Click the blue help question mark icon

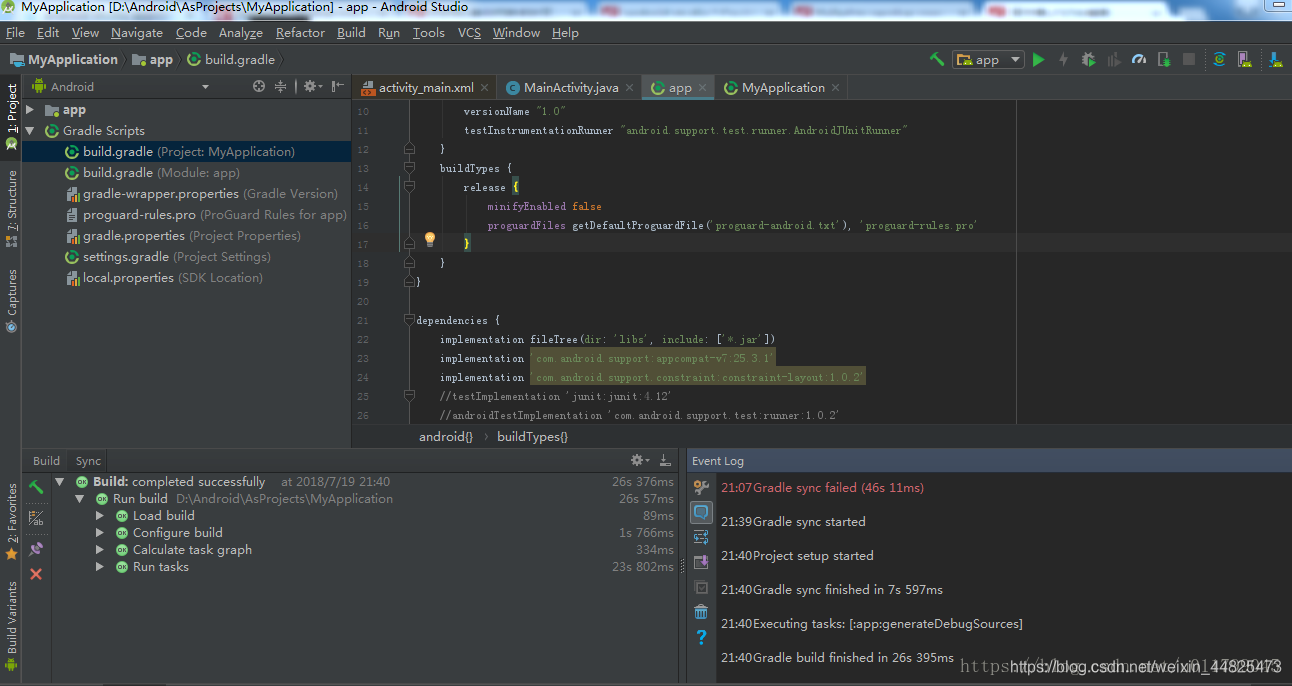click(701, 637)
